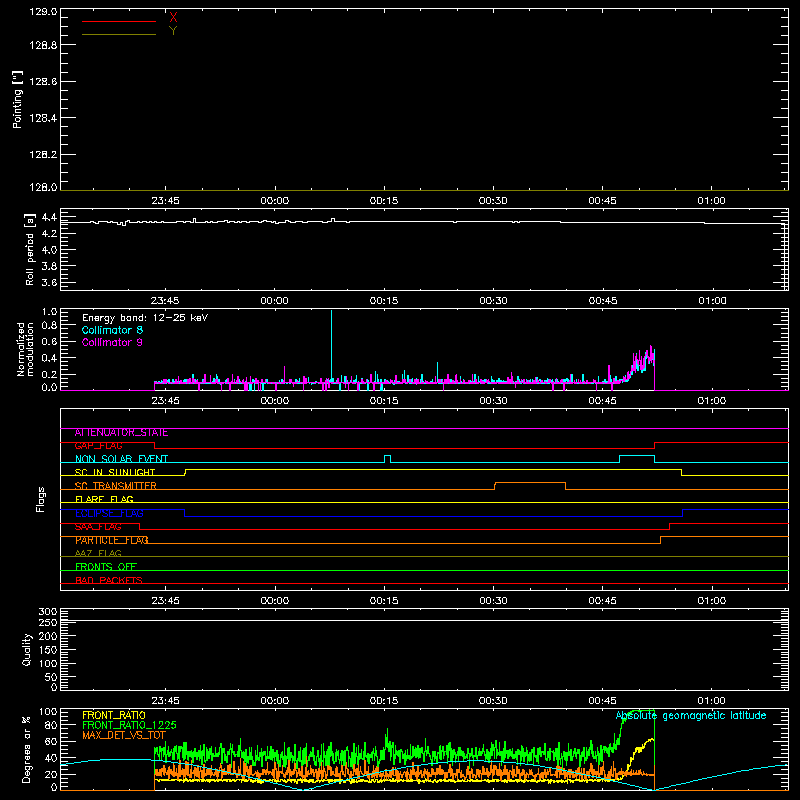
Task: Click the 128.2 tick label on Pointing axis
Action: click(x=43, y=155)
